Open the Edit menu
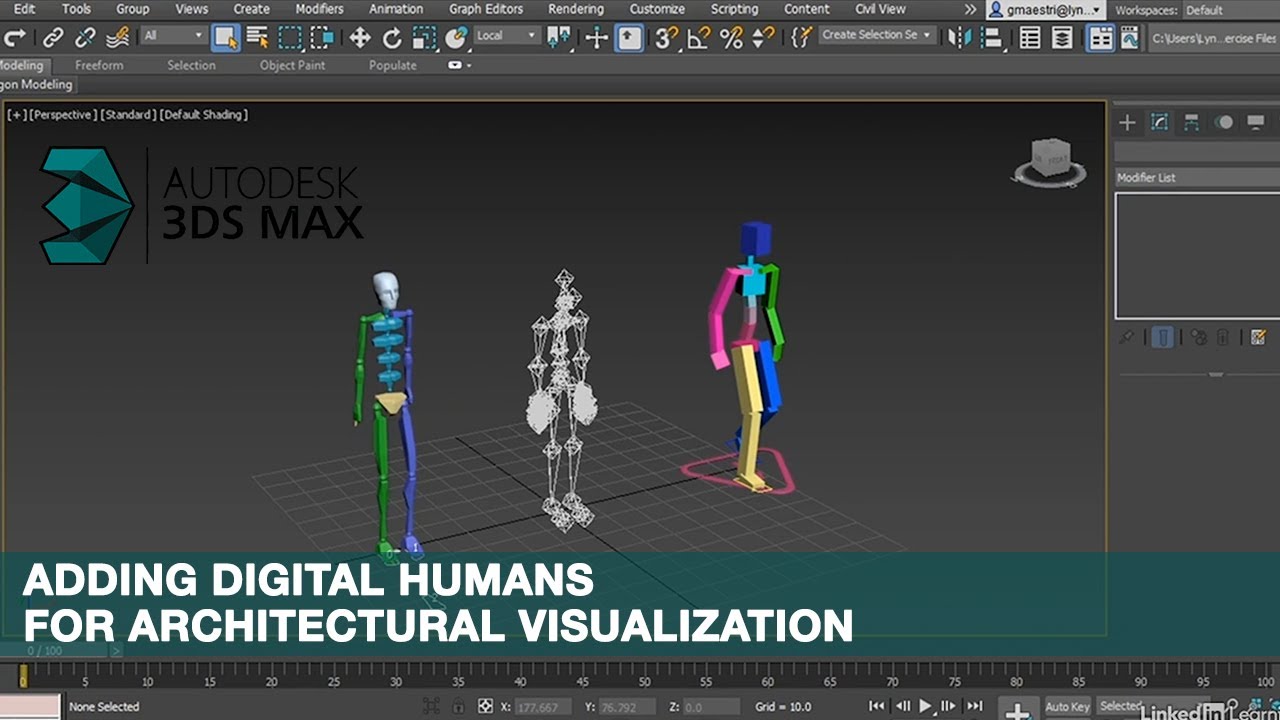Screen dimensions: 1280x720 click(x=24, y=9)
